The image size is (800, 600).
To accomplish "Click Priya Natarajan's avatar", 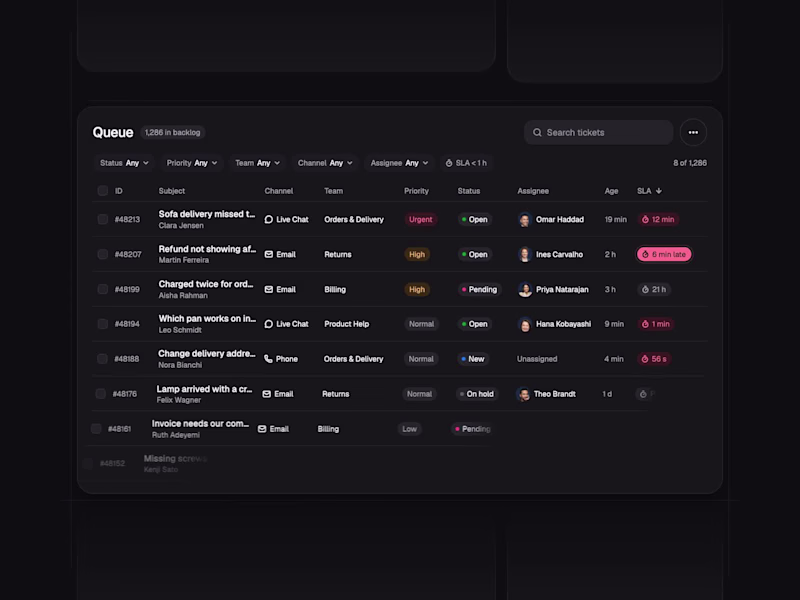I will [x=524, y=289].
